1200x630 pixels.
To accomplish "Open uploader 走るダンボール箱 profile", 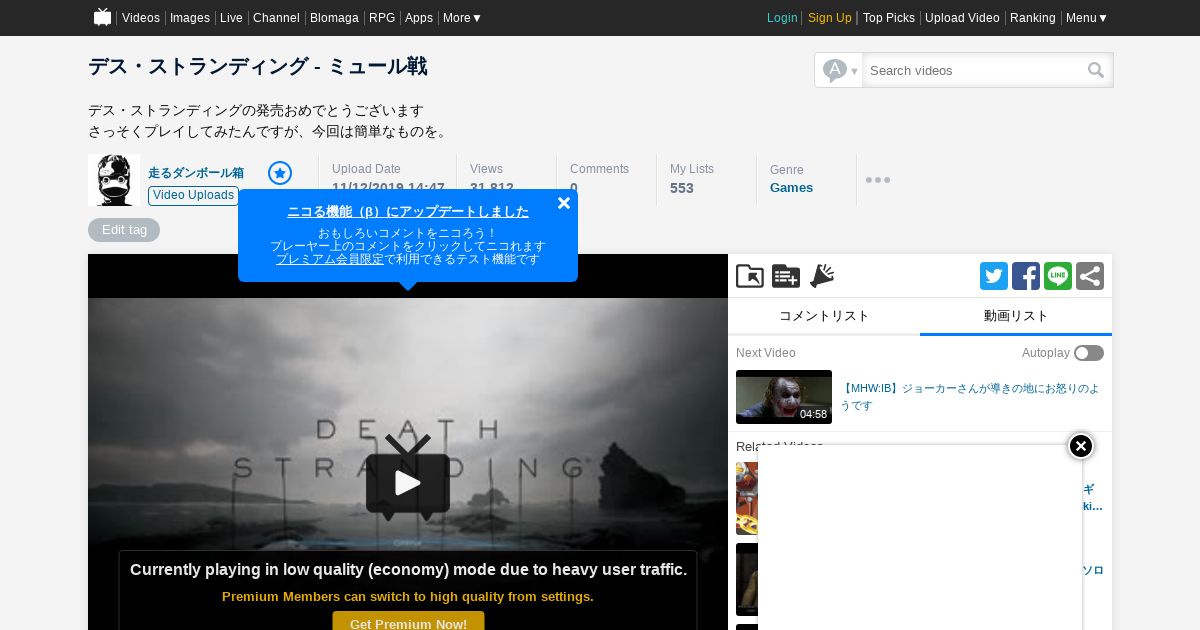I will pos(196,173).
